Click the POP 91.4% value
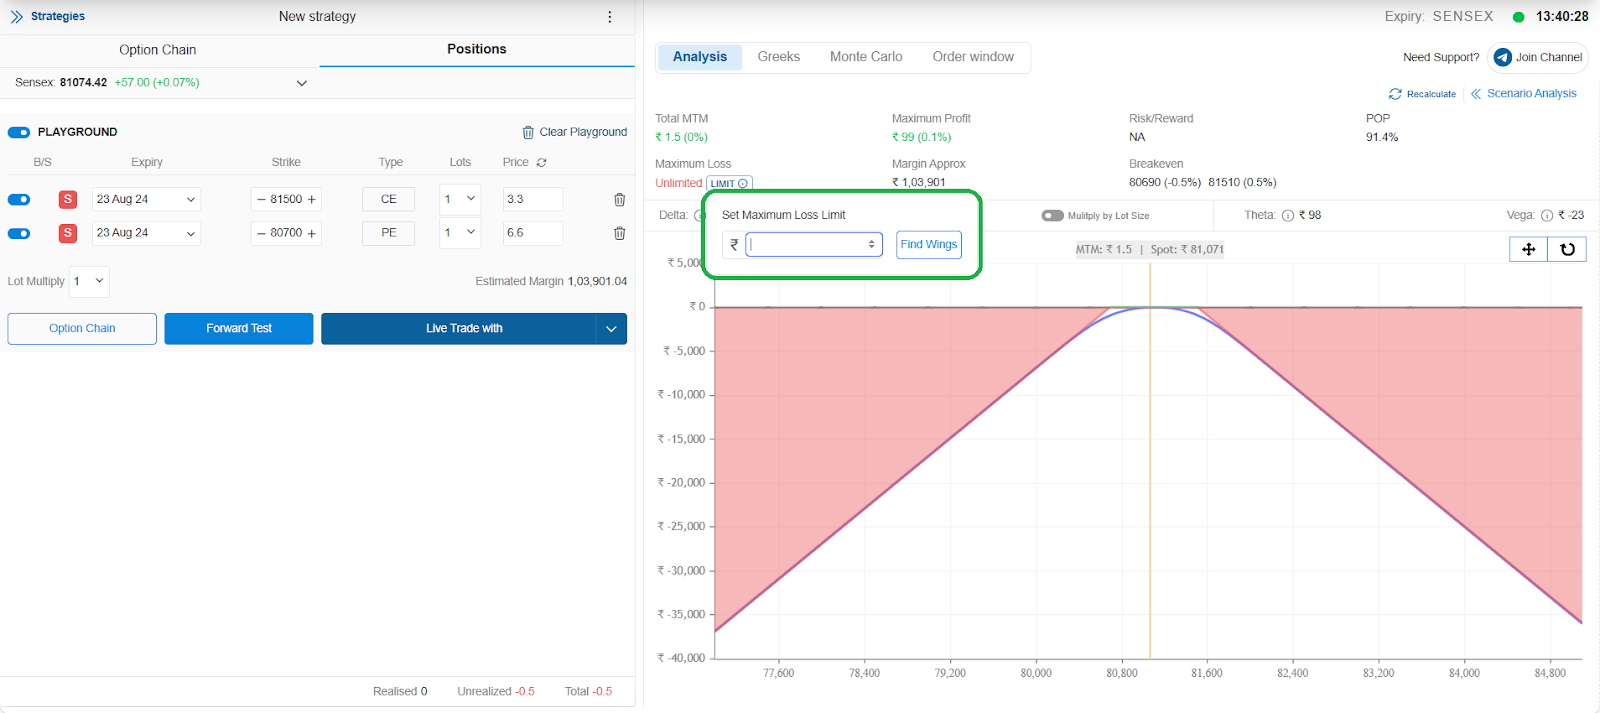The height and width of the screenshot is (713, 1600). click(x=1382, y=138)
